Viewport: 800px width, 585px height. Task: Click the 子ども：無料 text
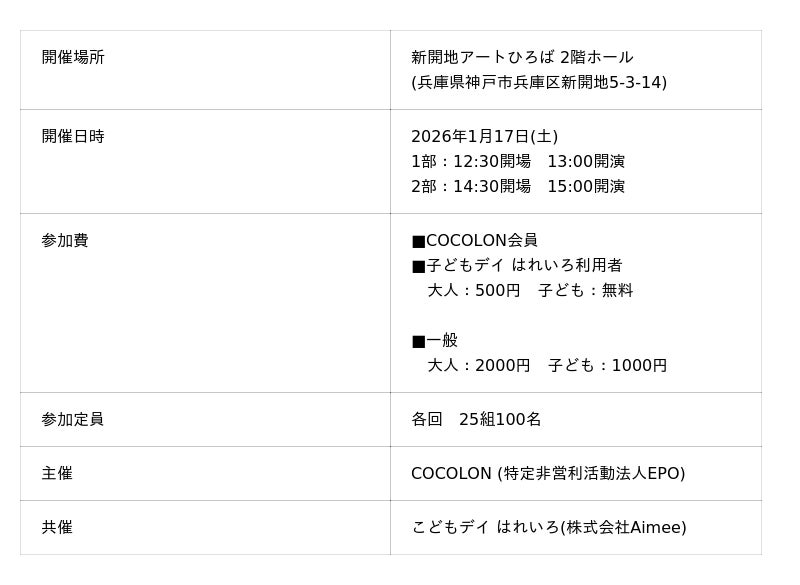pos(586,290)
